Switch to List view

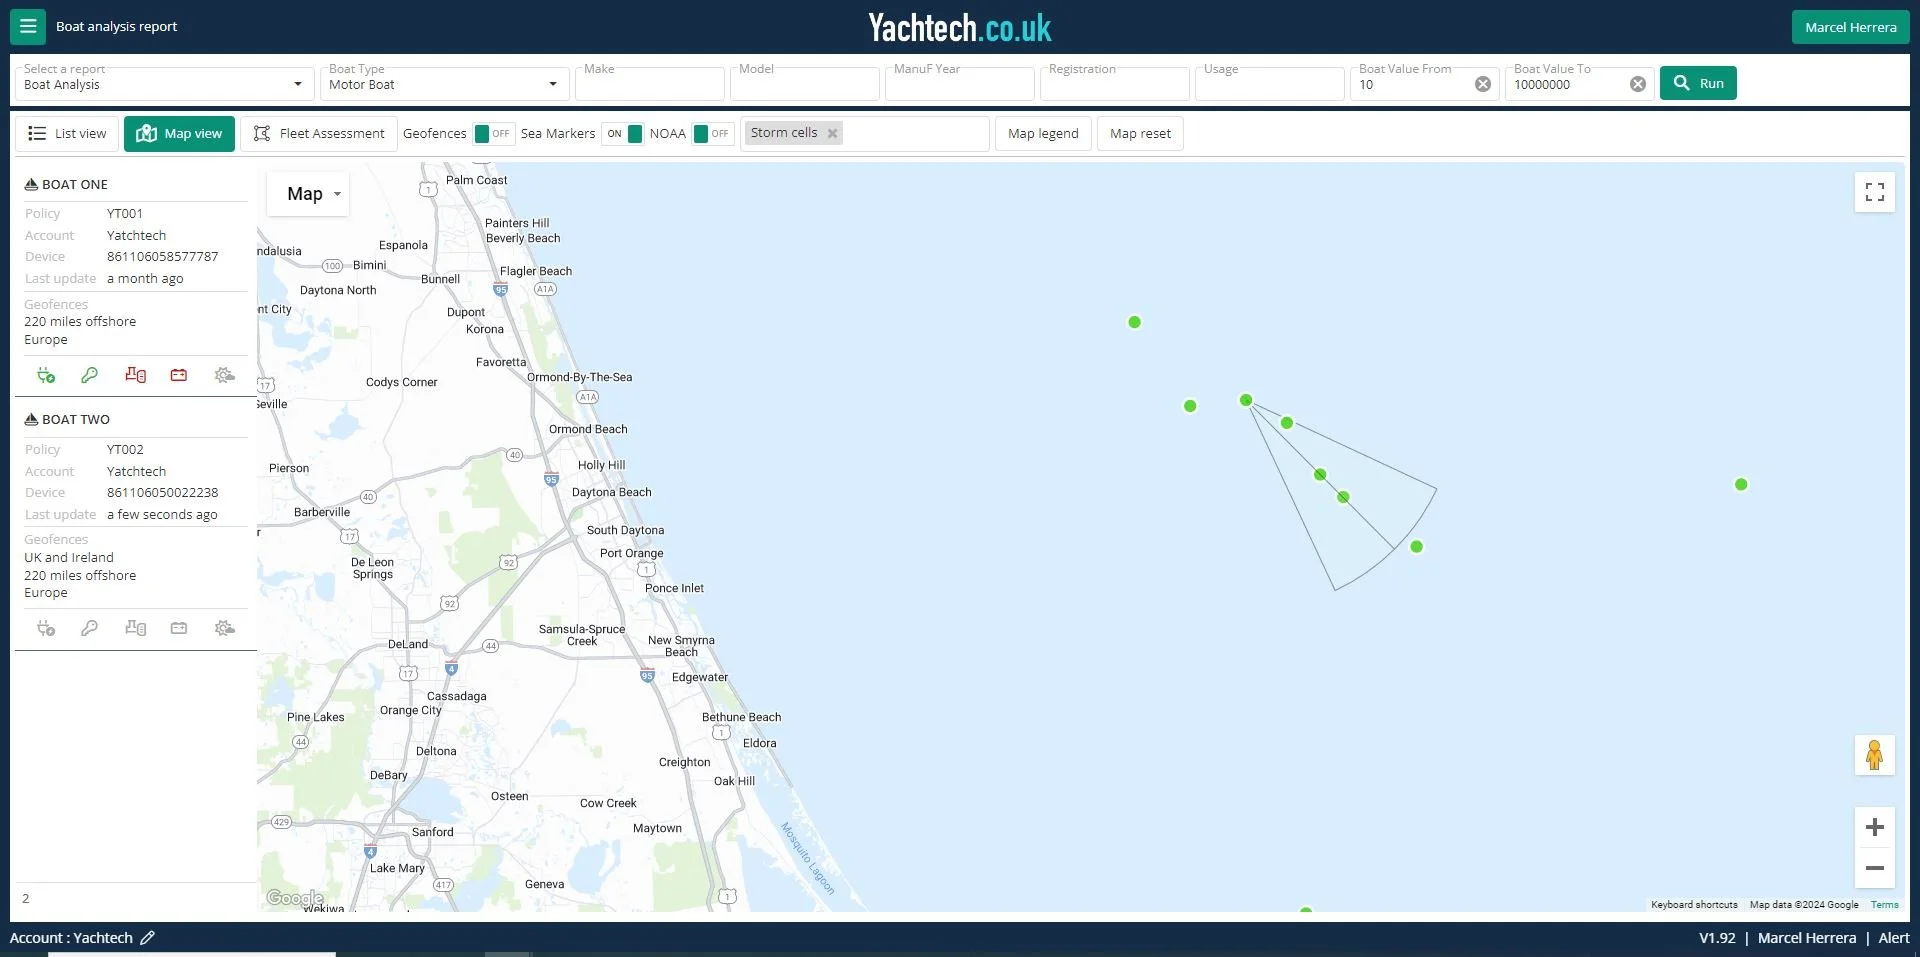coord(67,133)
